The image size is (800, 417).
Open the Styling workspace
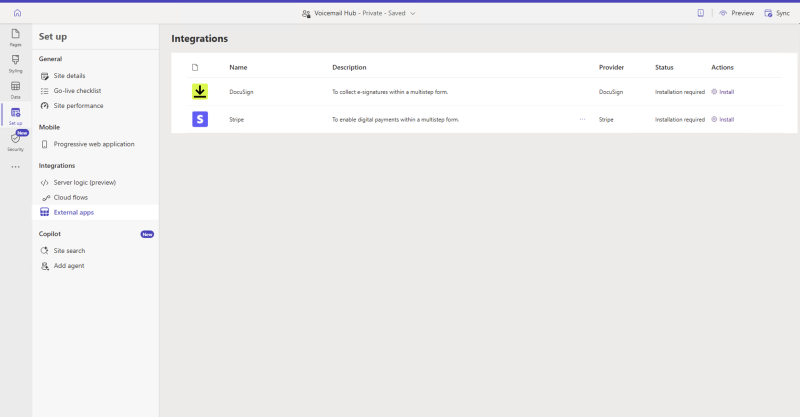16,64
